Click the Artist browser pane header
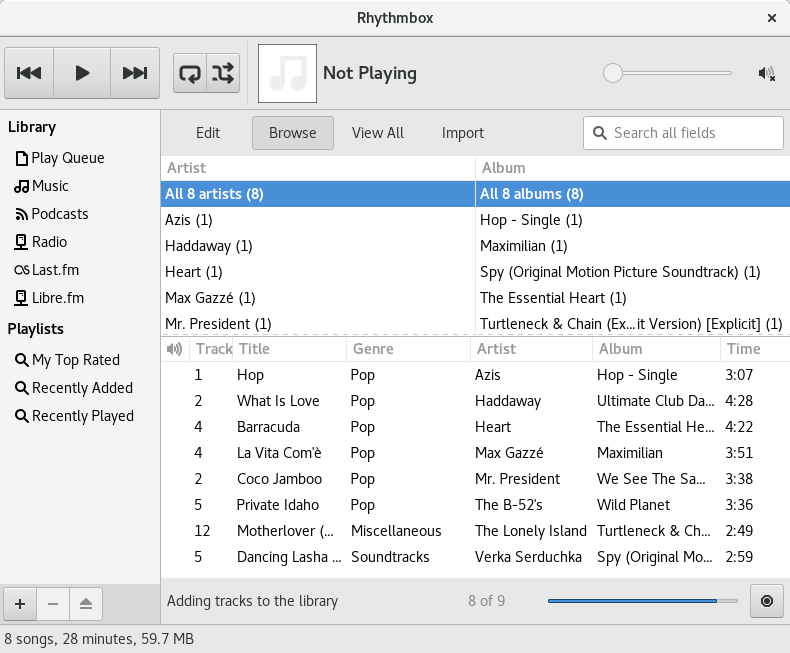The height and width of the screenshot is (653, 790). [318, 168]
